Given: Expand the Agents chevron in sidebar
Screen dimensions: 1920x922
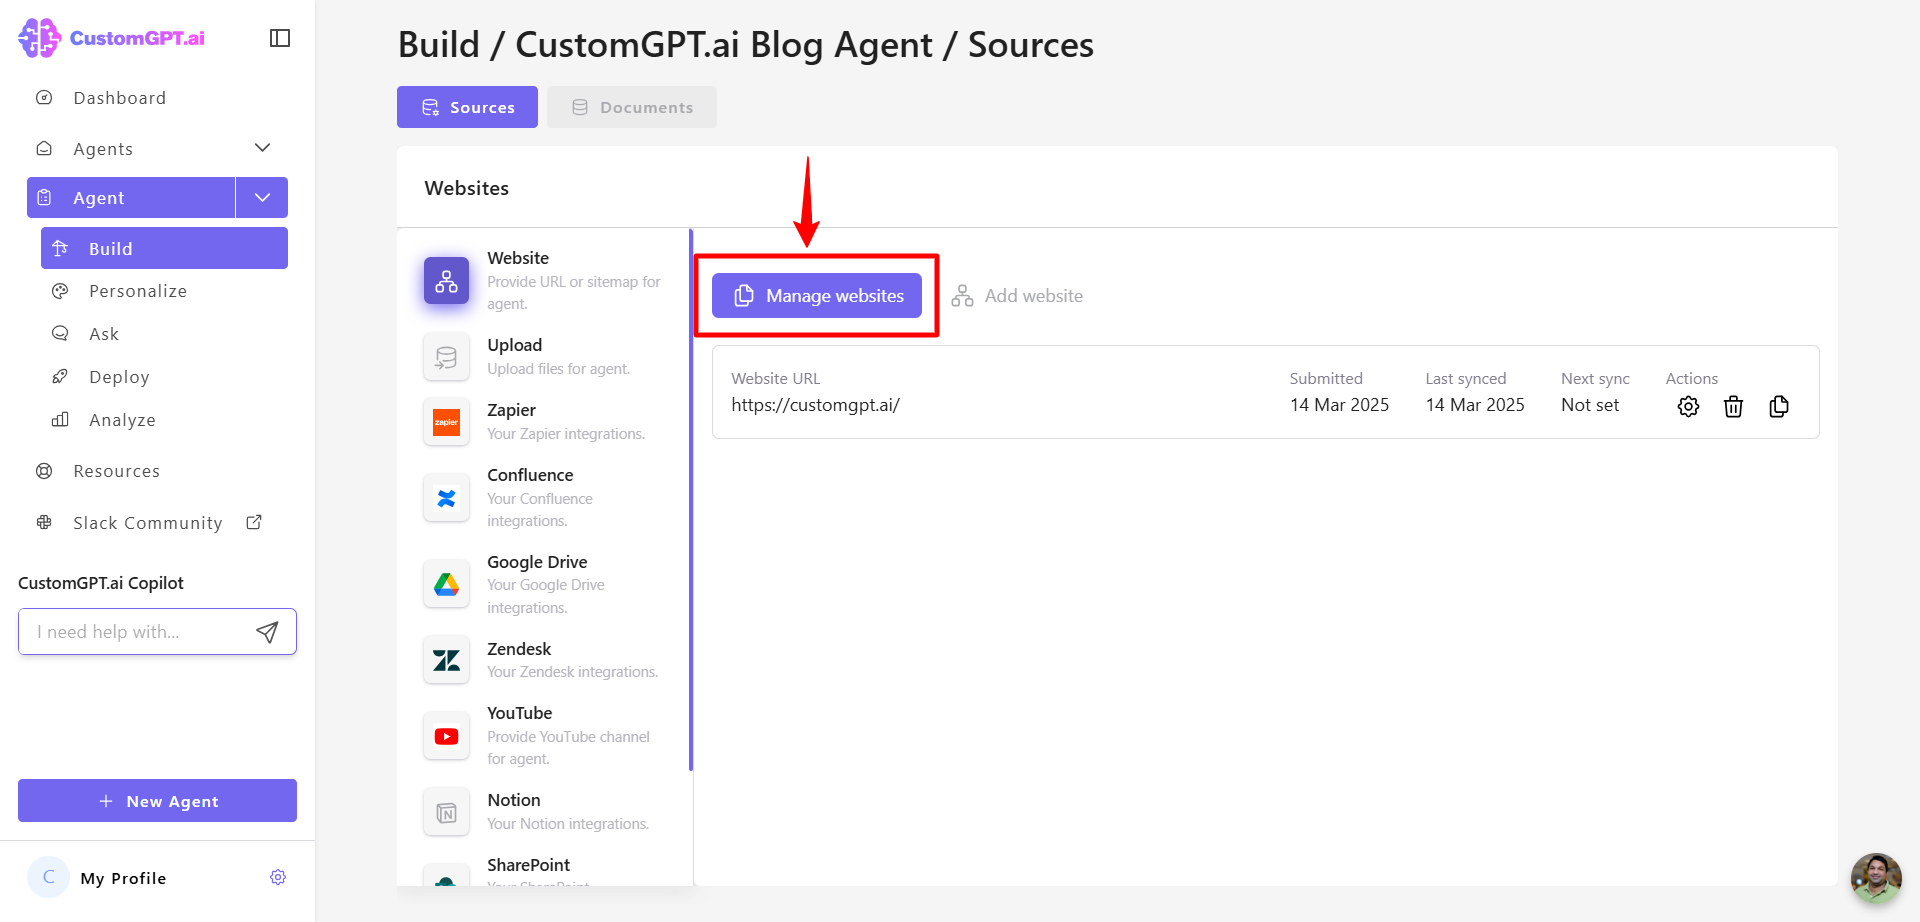Looking at the screenshot, I should point(262,148).
